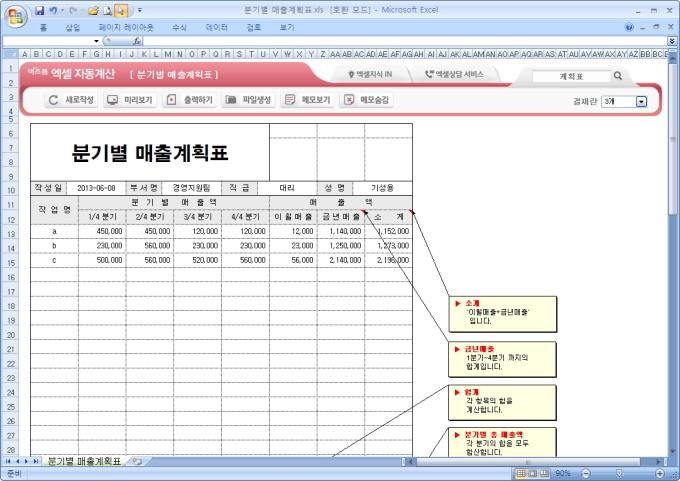Image resolution: width=680 pixels, height=481 pixels.
Task: Click the 파일생성 folder button
Action: click(248, 101)
